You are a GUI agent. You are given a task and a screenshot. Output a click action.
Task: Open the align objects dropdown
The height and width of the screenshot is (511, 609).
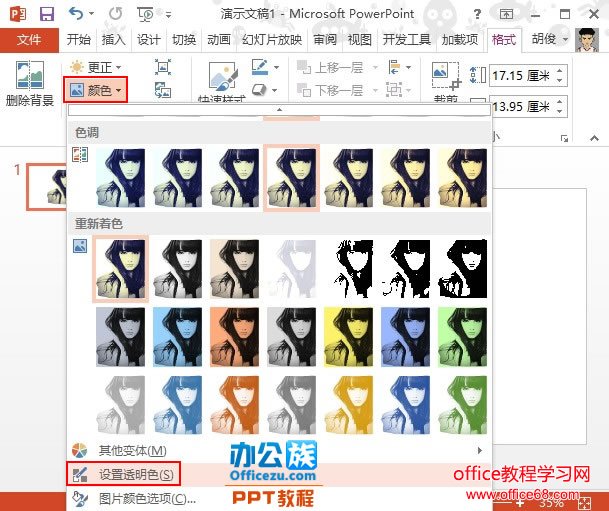[x=399, y=67]
